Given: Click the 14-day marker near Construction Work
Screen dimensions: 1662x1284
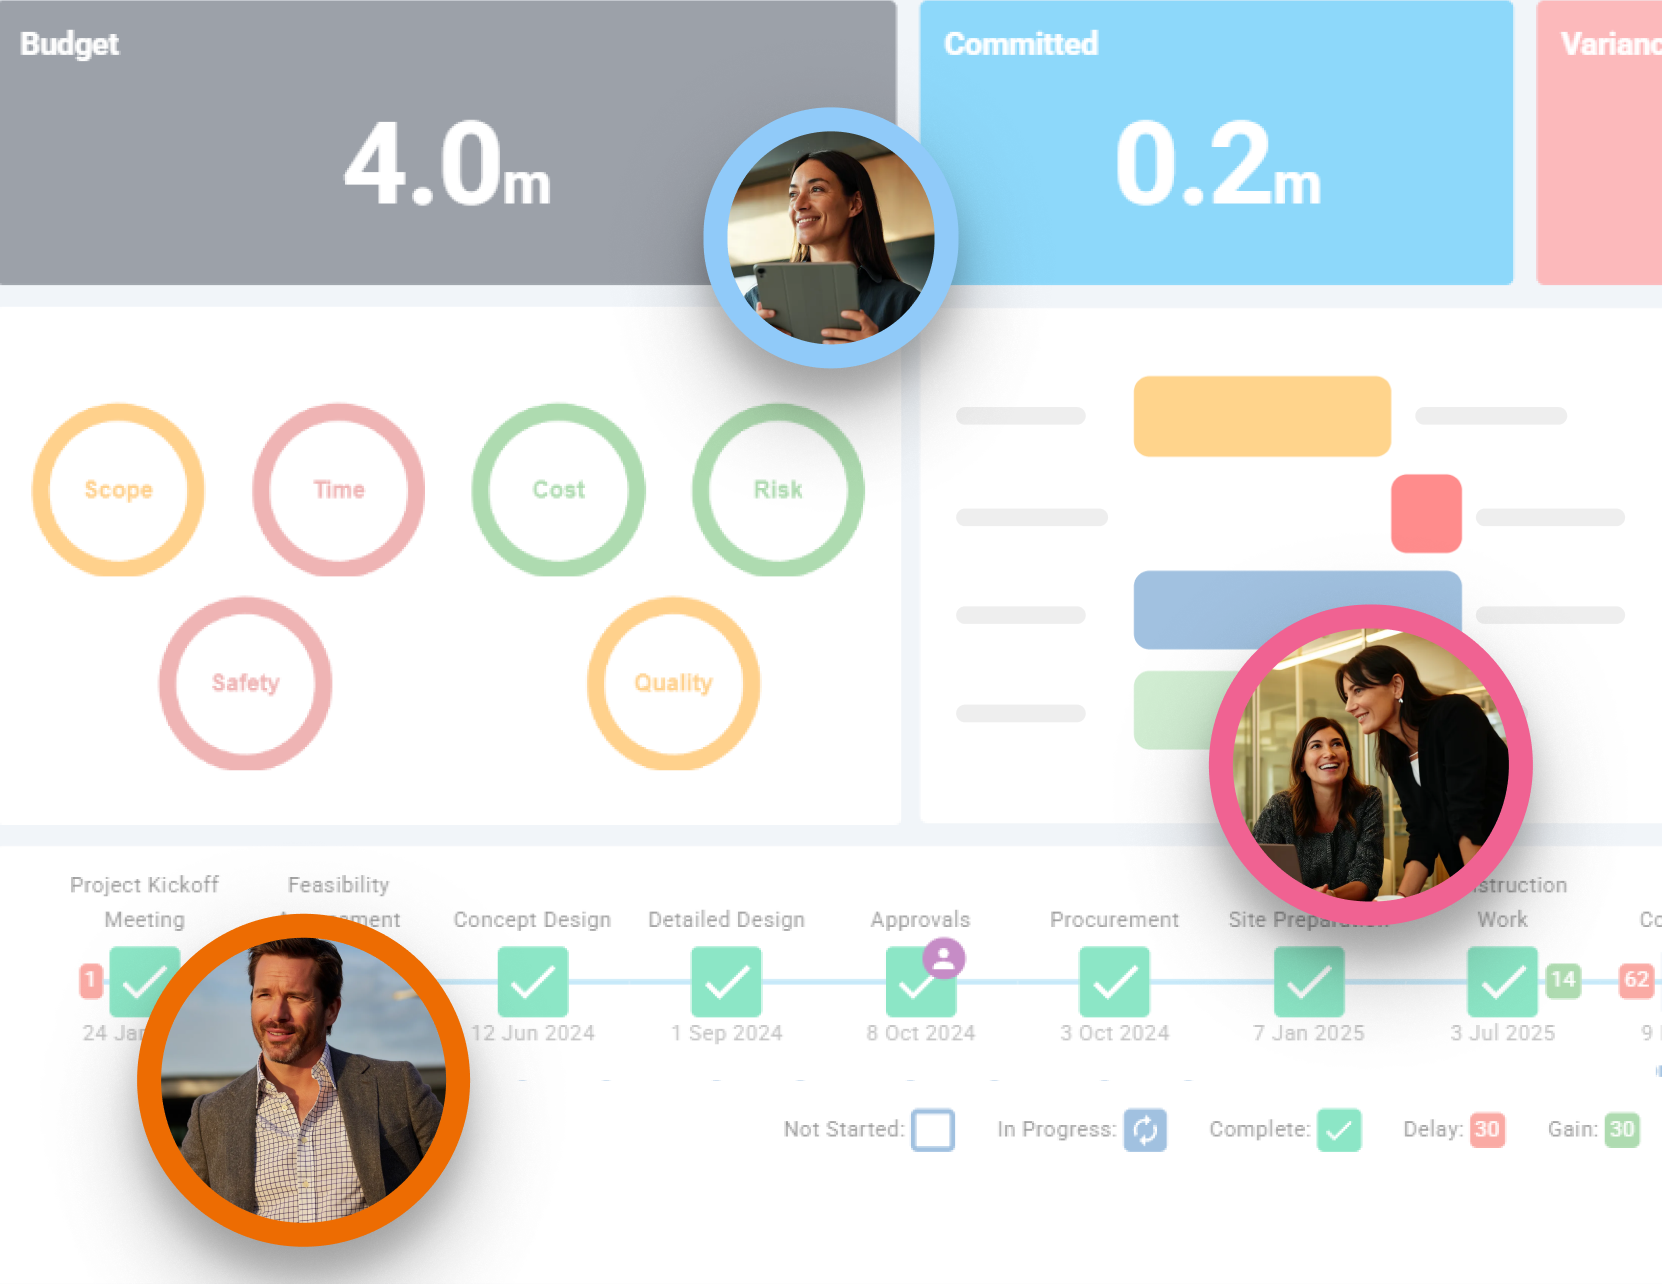Looking at the screenshot, I should tap(1564, 982).
